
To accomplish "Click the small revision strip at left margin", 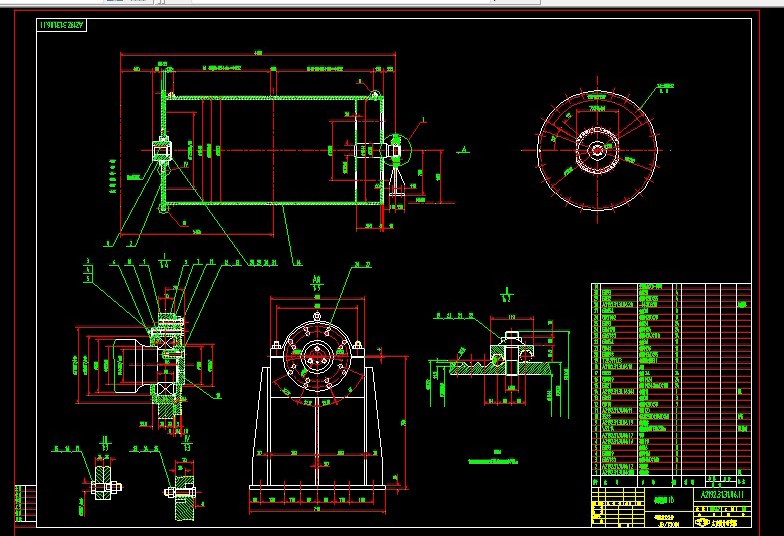I will point(26,503).
